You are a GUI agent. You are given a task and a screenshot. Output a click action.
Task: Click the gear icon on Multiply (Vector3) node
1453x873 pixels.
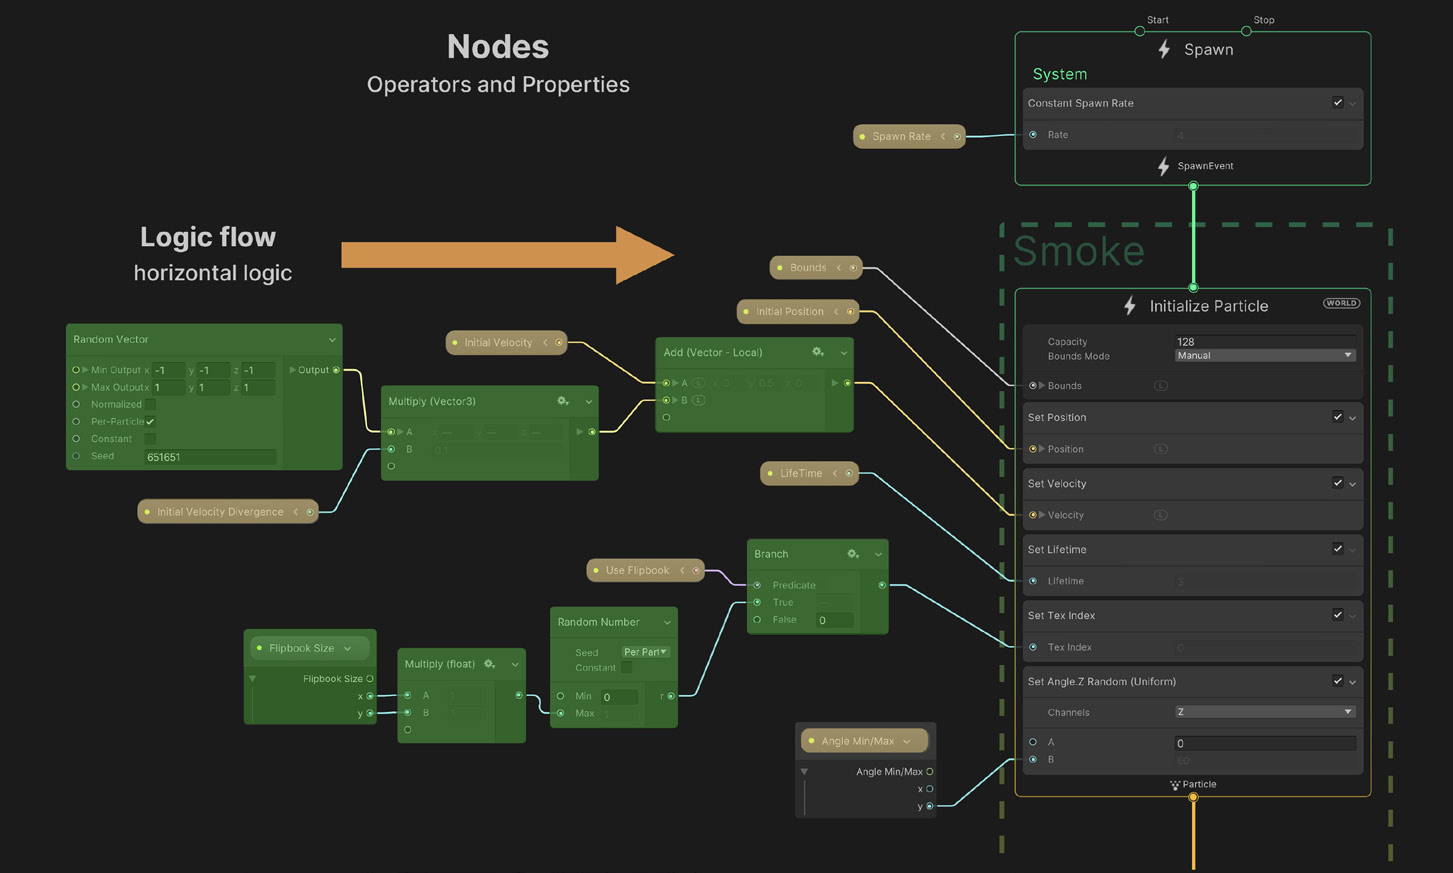[563, 401]
